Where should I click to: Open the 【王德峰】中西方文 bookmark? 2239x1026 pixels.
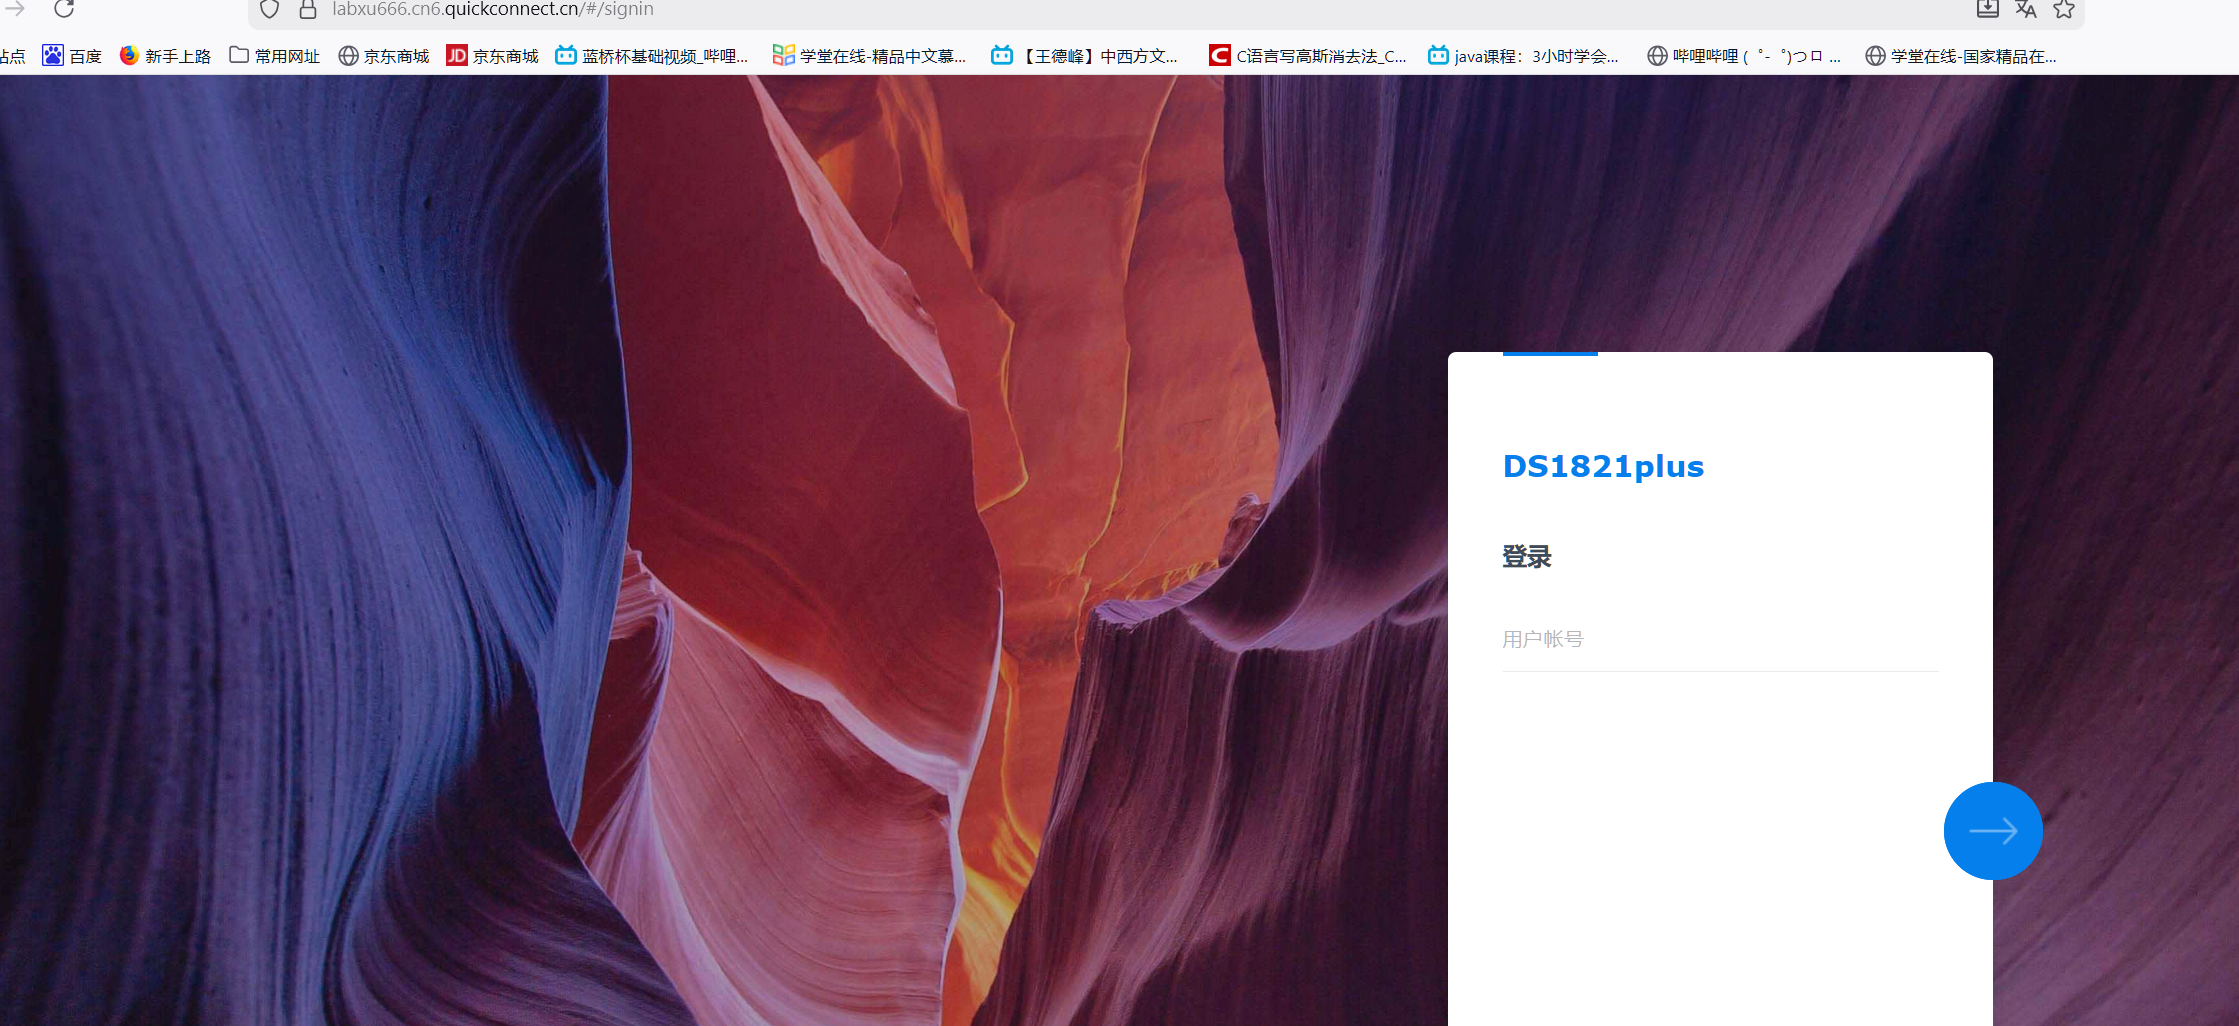pos(1085,56)
